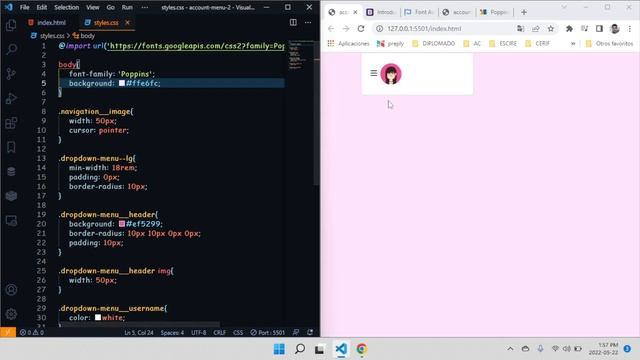Open the Otros favoritos folder
This screenshot has width=640, height=360.
pos(609,43)
